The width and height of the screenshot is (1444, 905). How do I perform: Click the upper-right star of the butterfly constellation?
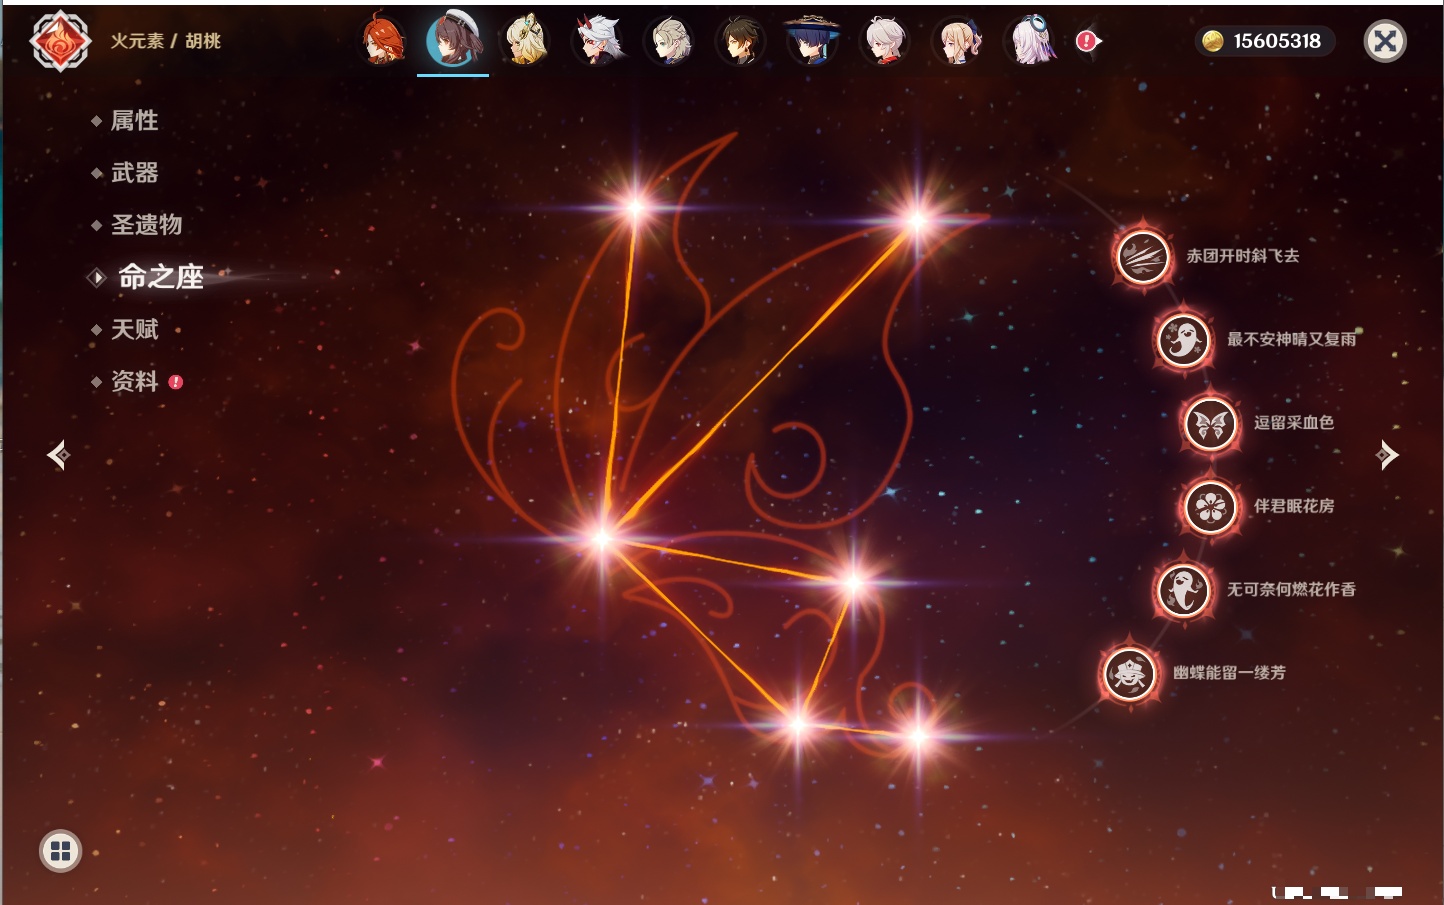point(917,220)
